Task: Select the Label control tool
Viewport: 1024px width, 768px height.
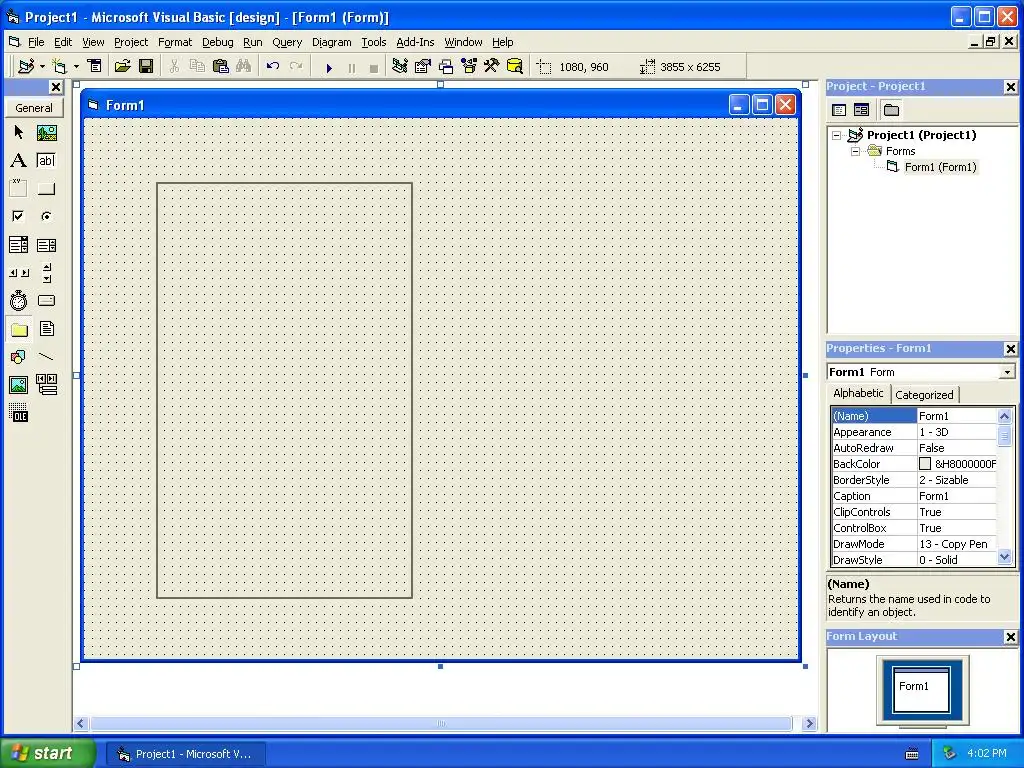Action: pos(18,161)
